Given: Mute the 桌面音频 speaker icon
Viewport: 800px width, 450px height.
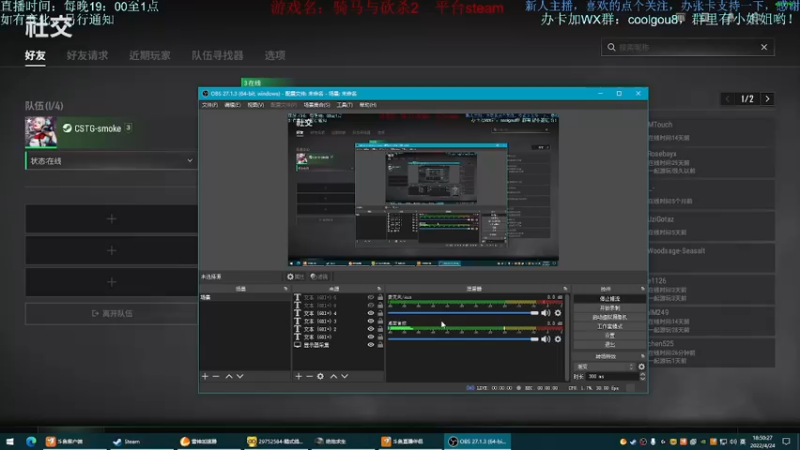Looking at the screenshot, I should 546,339.
